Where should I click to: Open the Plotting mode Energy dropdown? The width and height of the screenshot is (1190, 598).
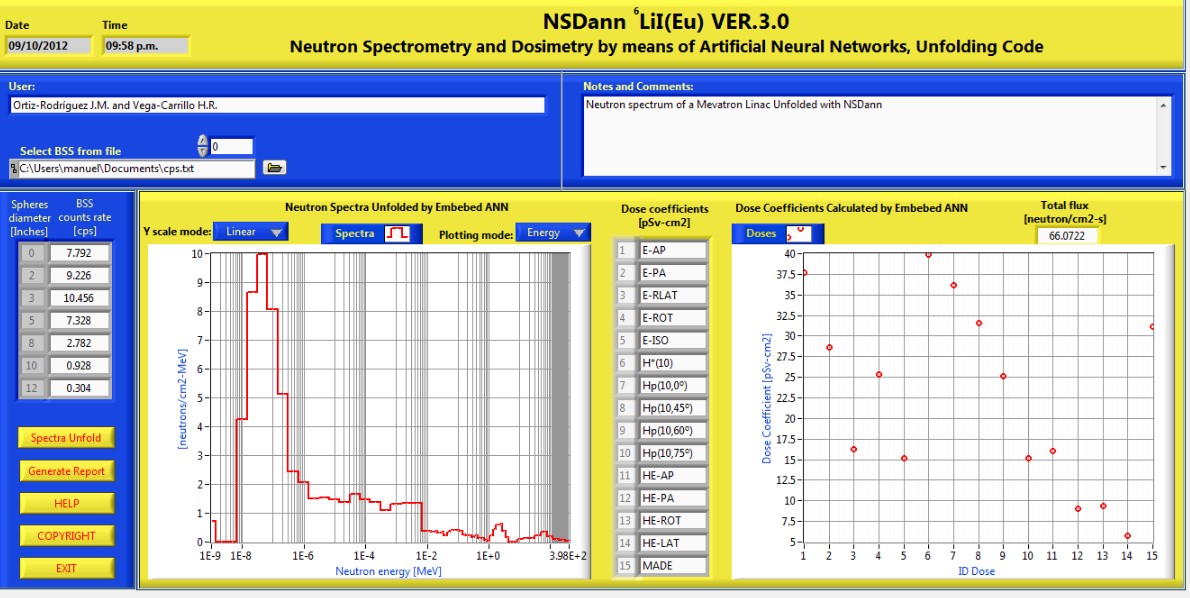552,232
